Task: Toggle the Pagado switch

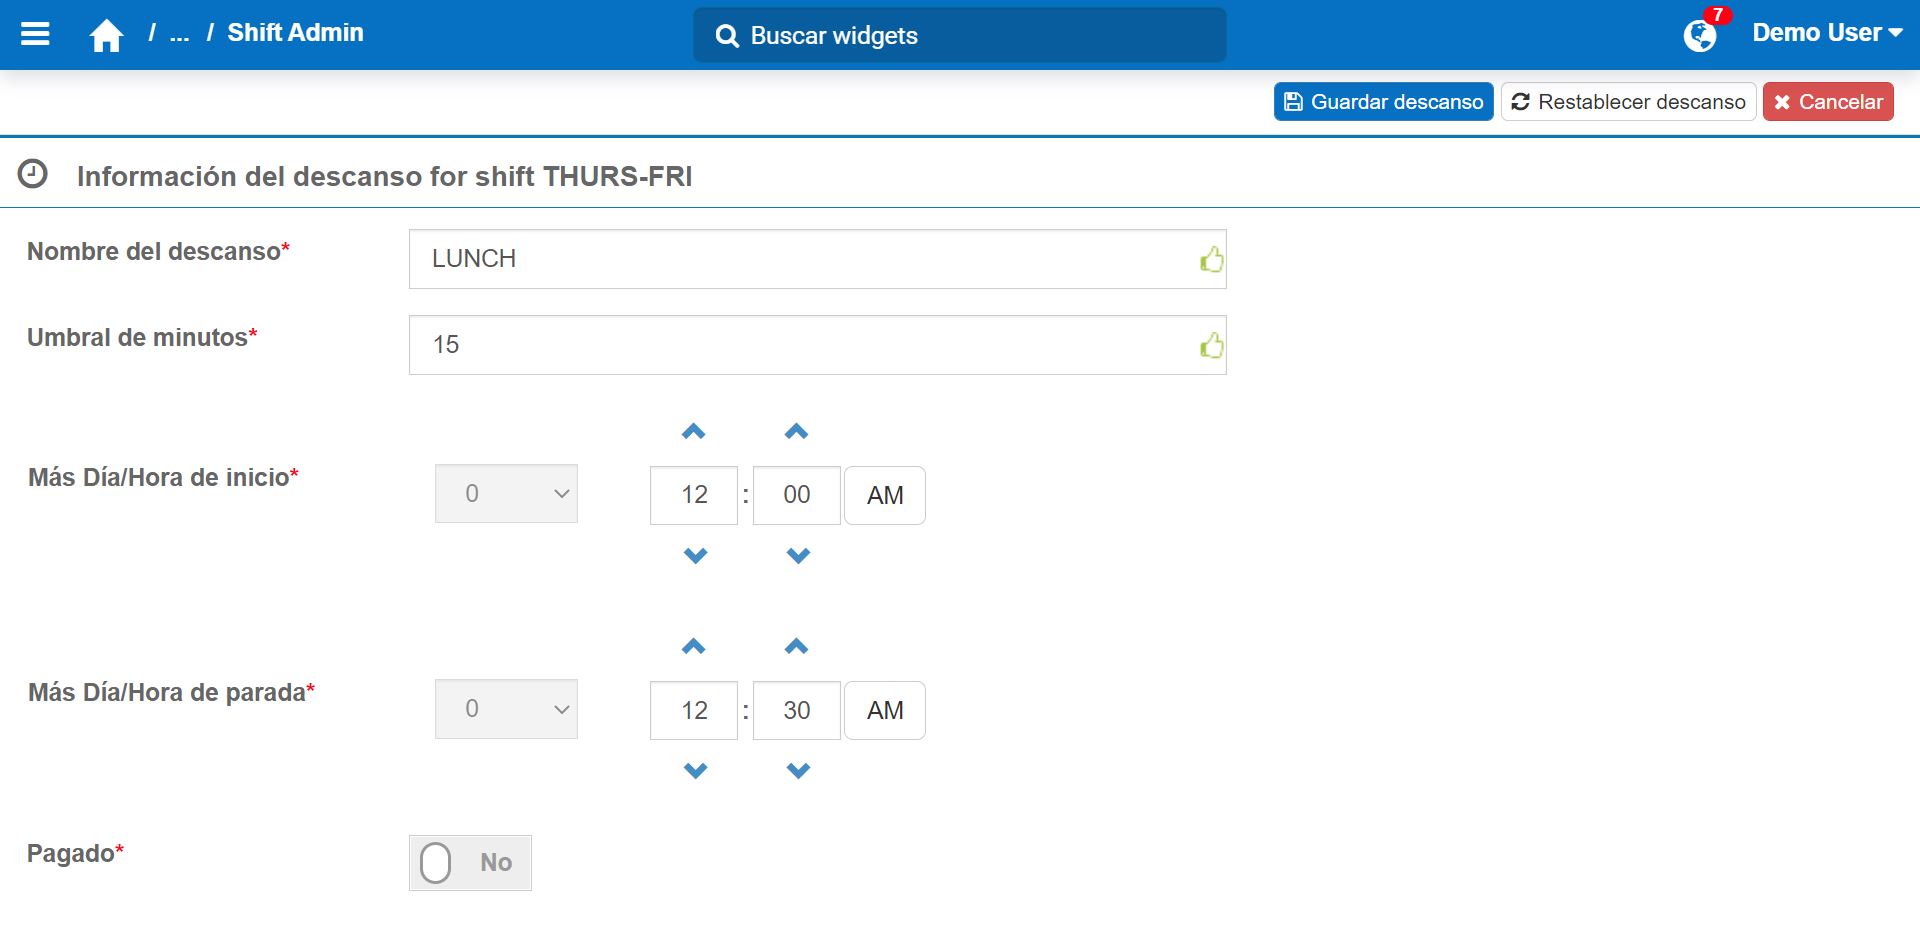Action: pyautogui.click(x=470, y=863)
